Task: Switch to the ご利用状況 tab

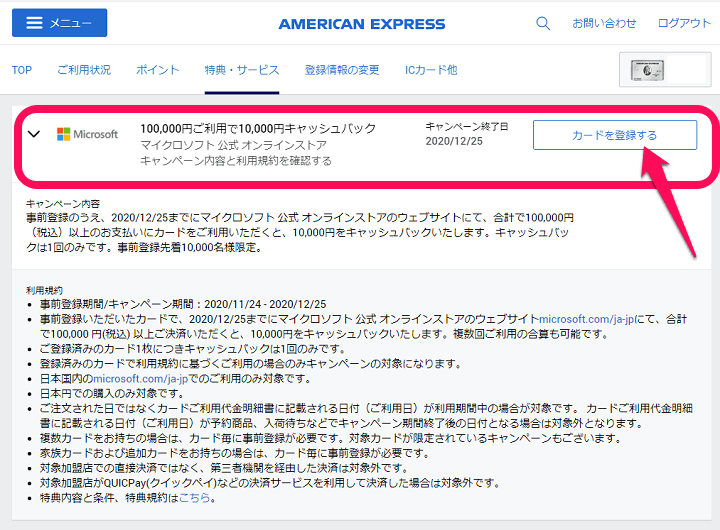Action: tap(84, 70)
